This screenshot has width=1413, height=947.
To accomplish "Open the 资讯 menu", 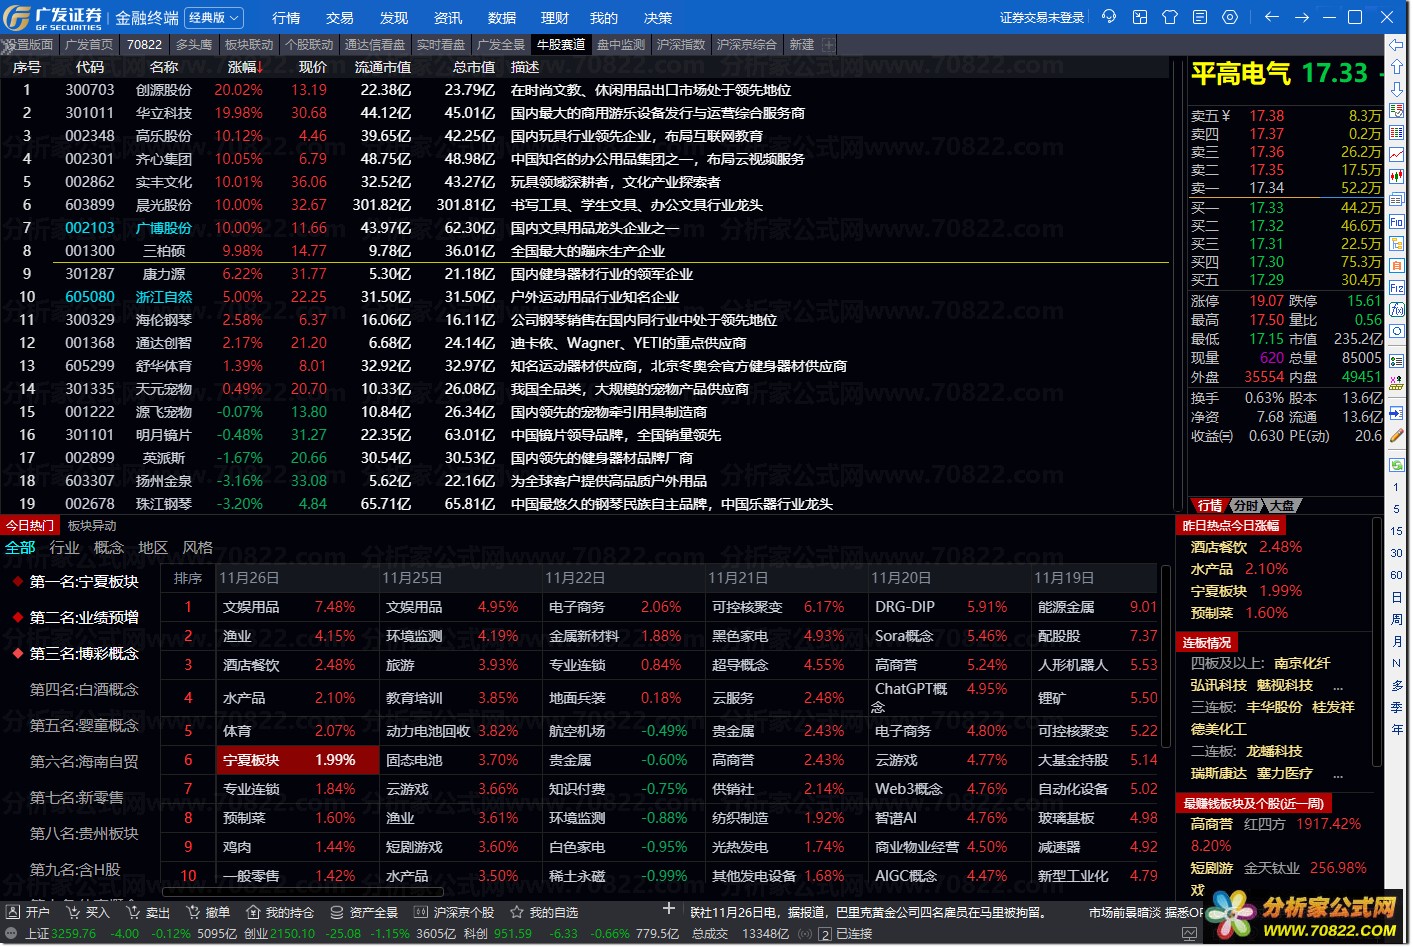I will (x=448, y=18).
